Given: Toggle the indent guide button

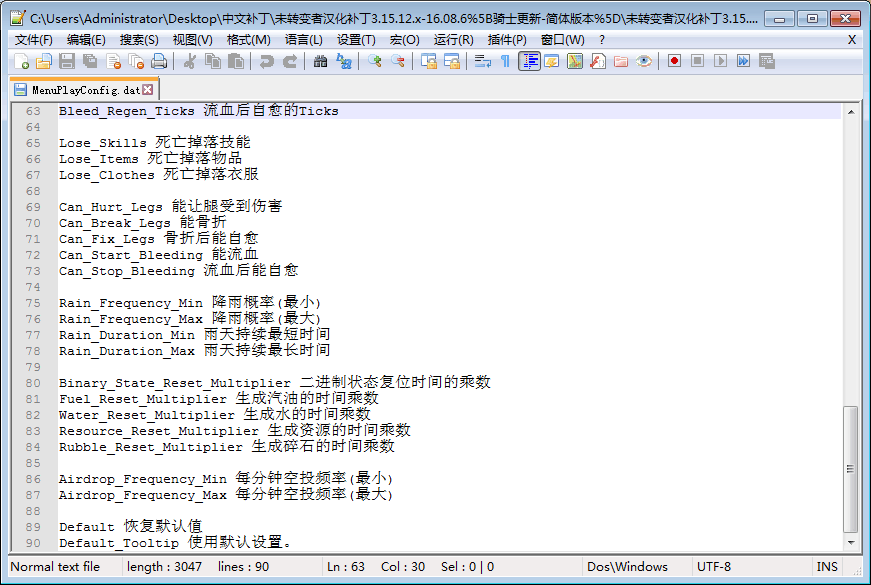Looking at the screenshot, I should (x=529, y=61).
